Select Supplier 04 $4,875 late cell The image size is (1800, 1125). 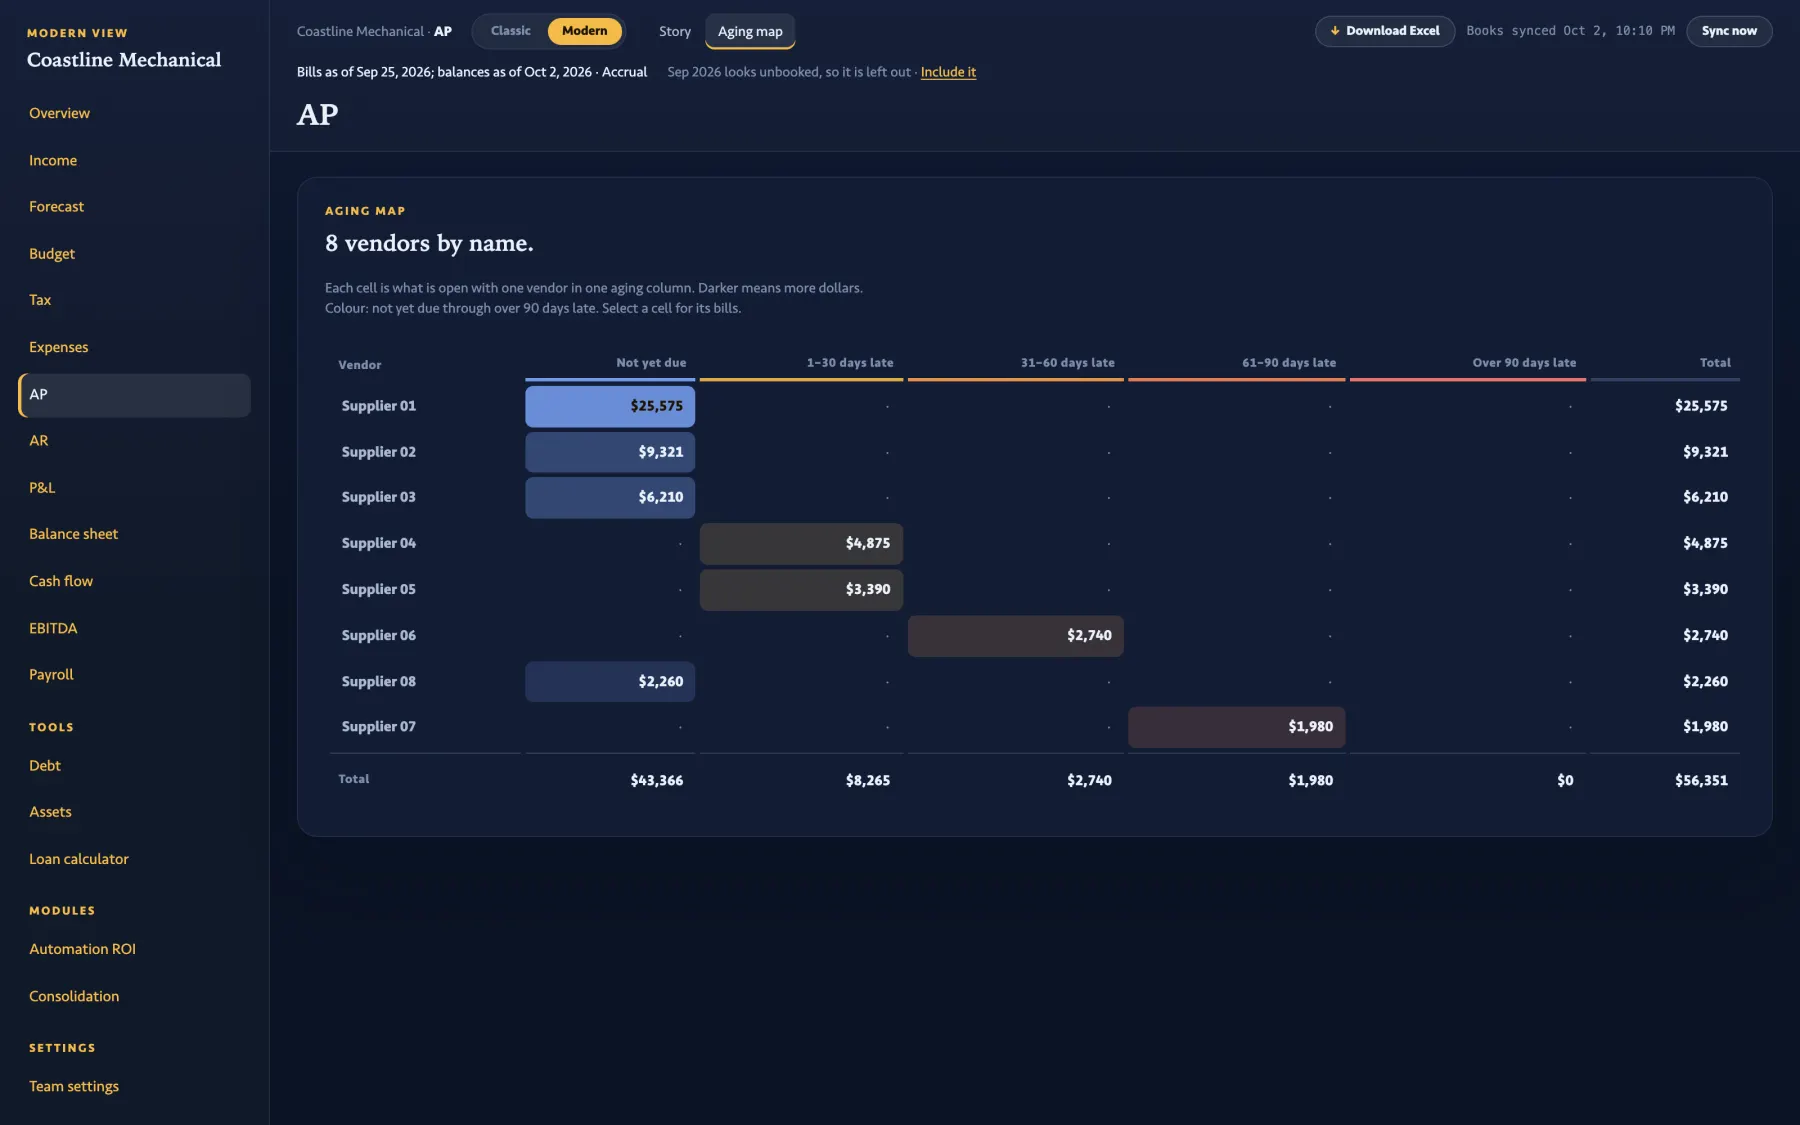(x=801, y=543)
